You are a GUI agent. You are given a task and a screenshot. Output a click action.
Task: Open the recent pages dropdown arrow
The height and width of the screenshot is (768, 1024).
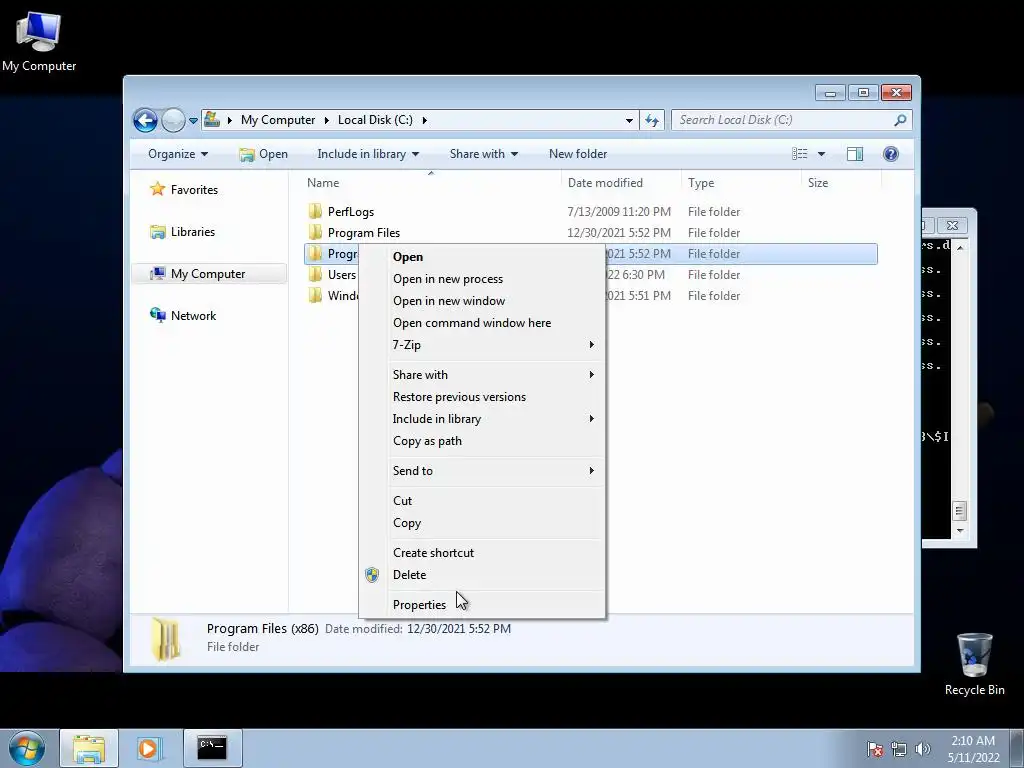click(193, 121)
